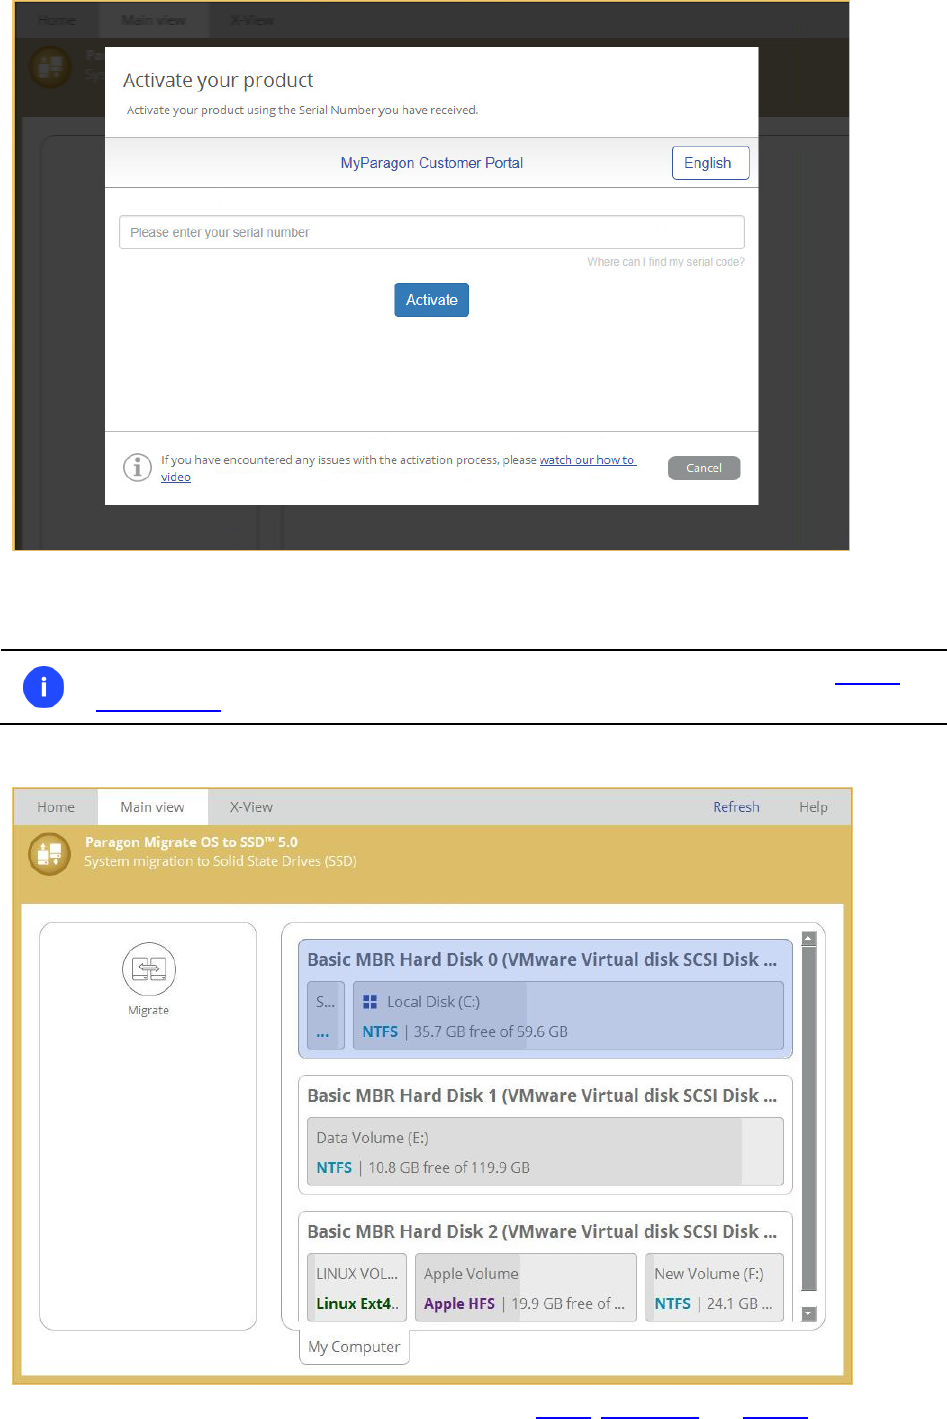Click 'Where can I find my serial code?'
This screenshot has height=1419, width=947.
pos(666,262)
